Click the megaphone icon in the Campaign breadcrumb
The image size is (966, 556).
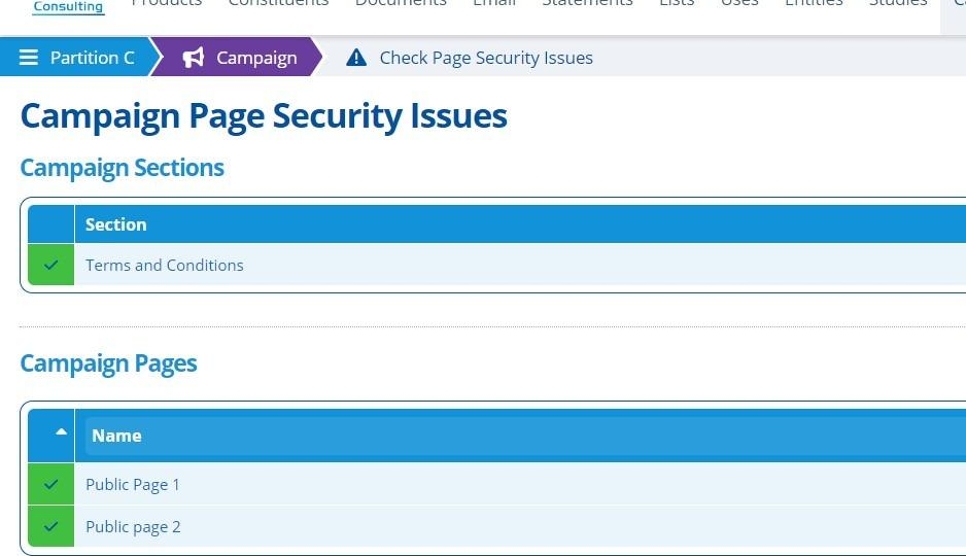(x=193, y=58)
